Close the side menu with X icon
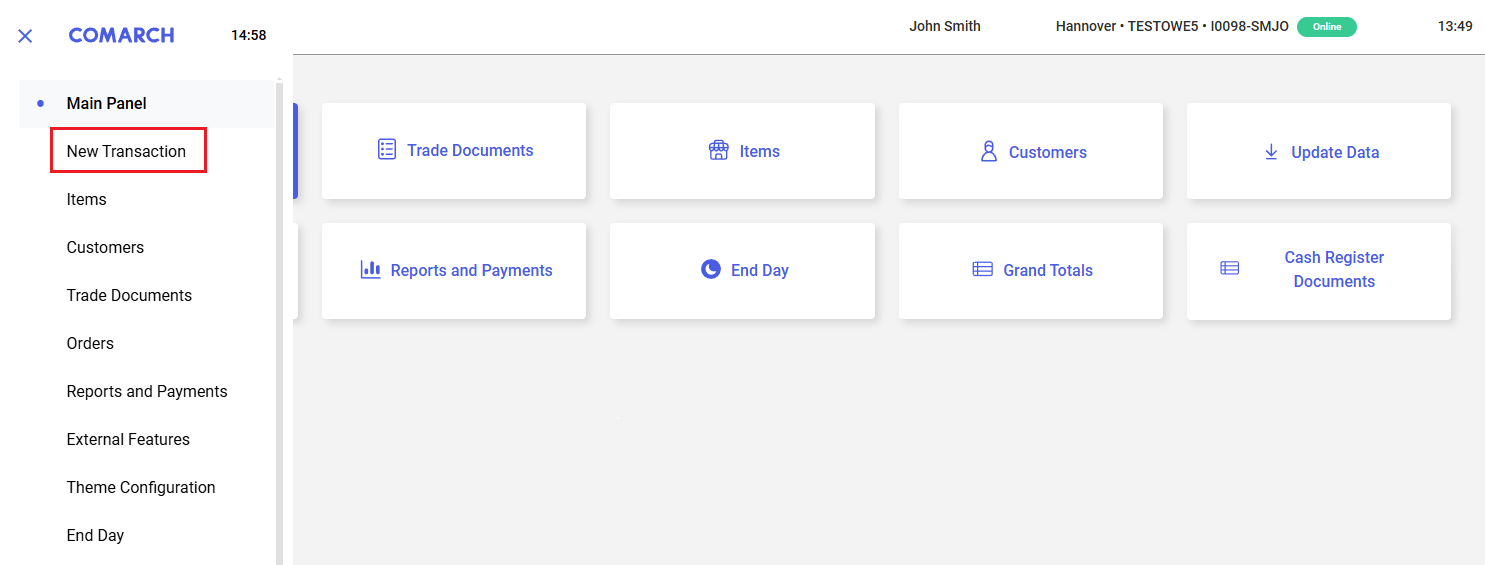 [25, 36]
